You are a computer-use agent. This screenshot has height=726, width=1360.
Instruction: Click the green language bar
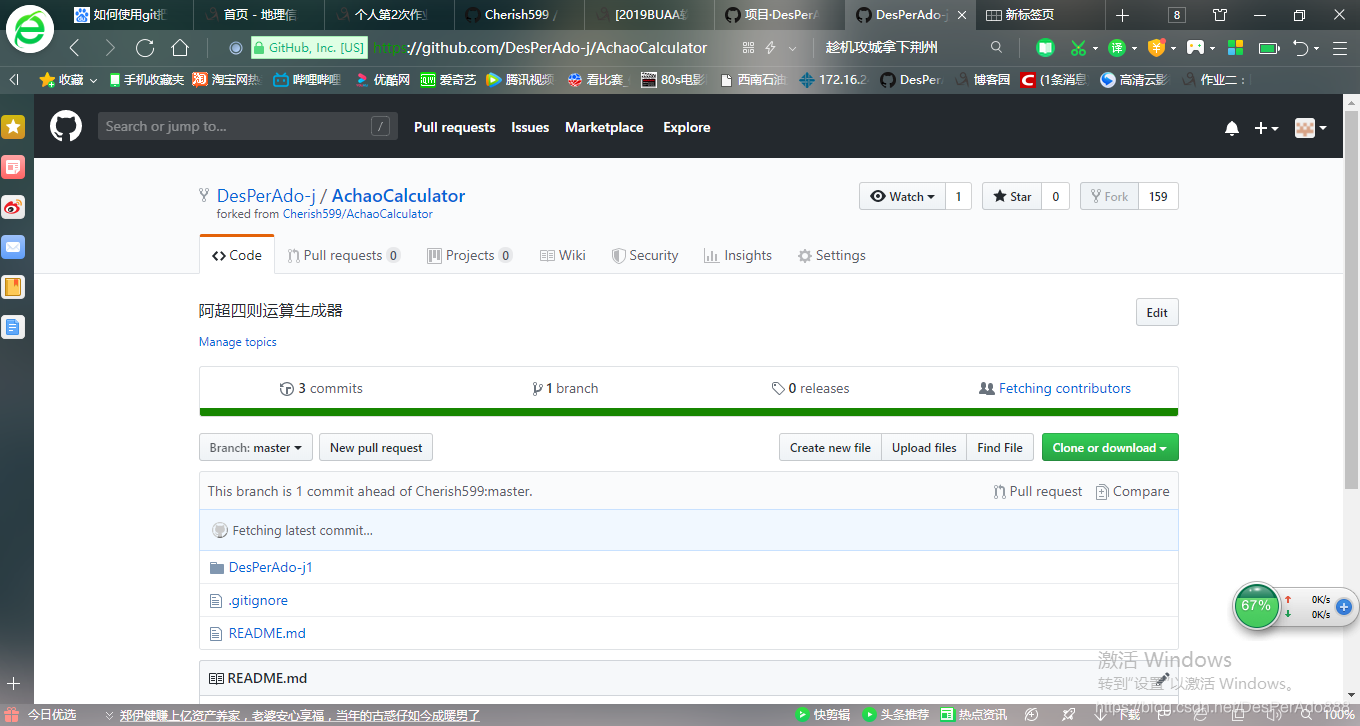coord(689,412)
